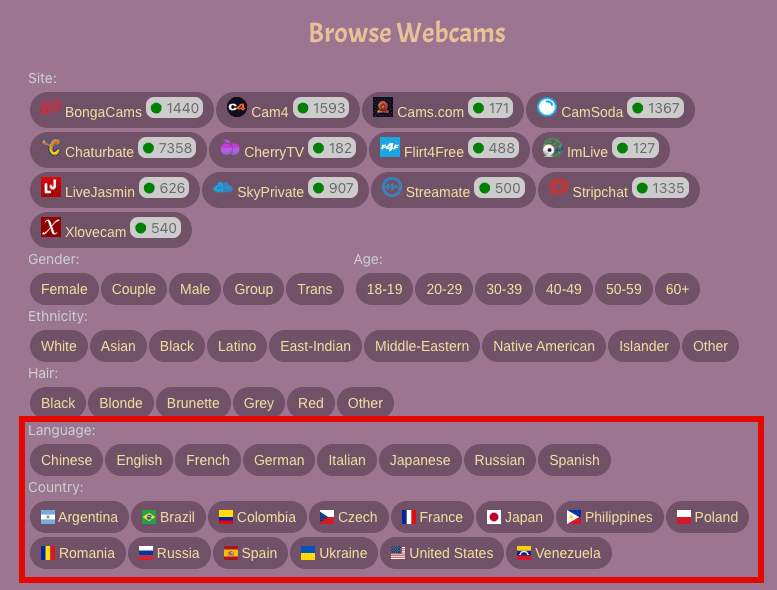Screen dimensions: 777x590
Task: Select the Grey hair chip
Action: (259, 403)
